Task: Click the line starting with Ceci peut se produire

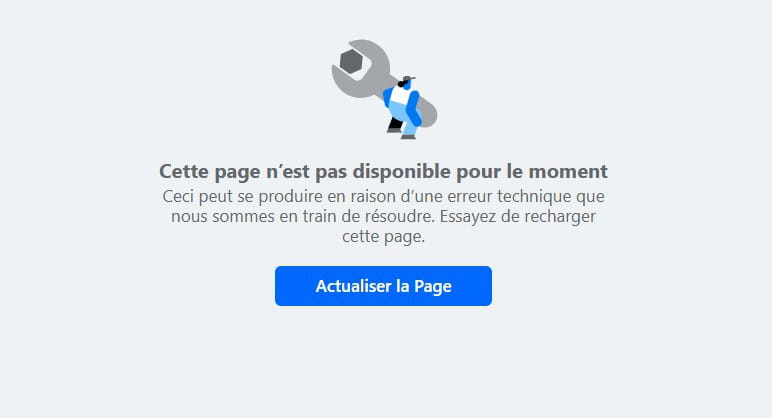Action: (383, 196)
